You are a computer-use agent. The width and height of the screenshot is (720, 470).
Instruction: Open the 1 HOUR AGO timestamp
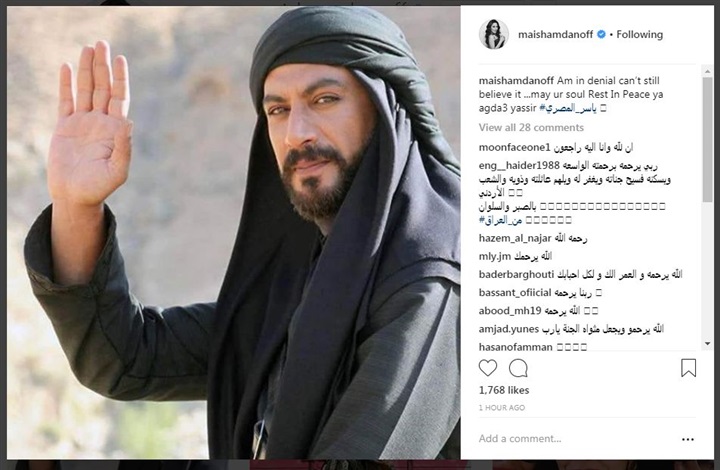tap(501, 408)
